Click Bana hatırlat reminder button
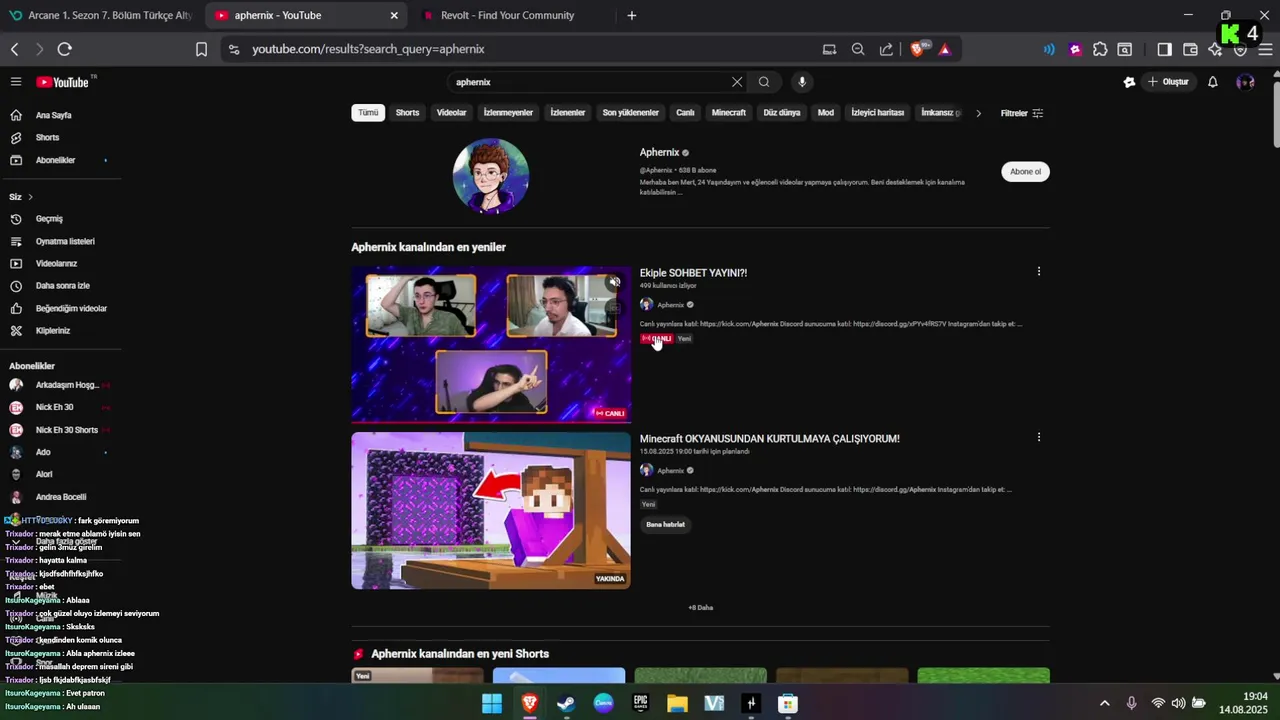 665,524
